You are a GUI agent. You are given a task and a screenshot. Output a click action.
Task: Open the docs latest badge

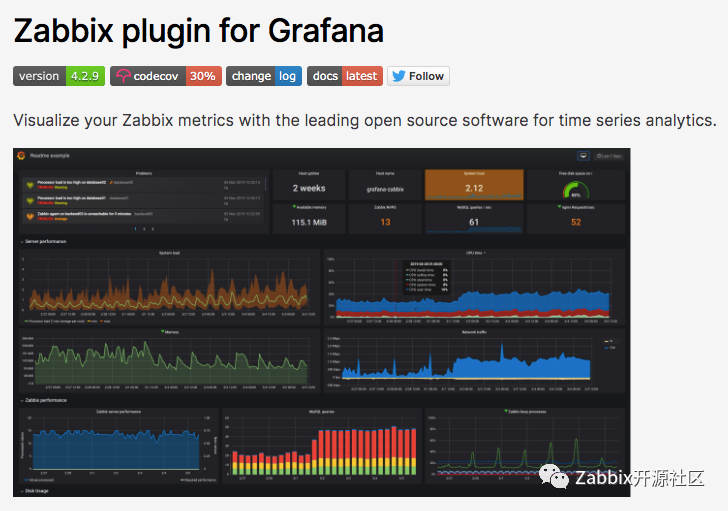[x=345, y=76]
